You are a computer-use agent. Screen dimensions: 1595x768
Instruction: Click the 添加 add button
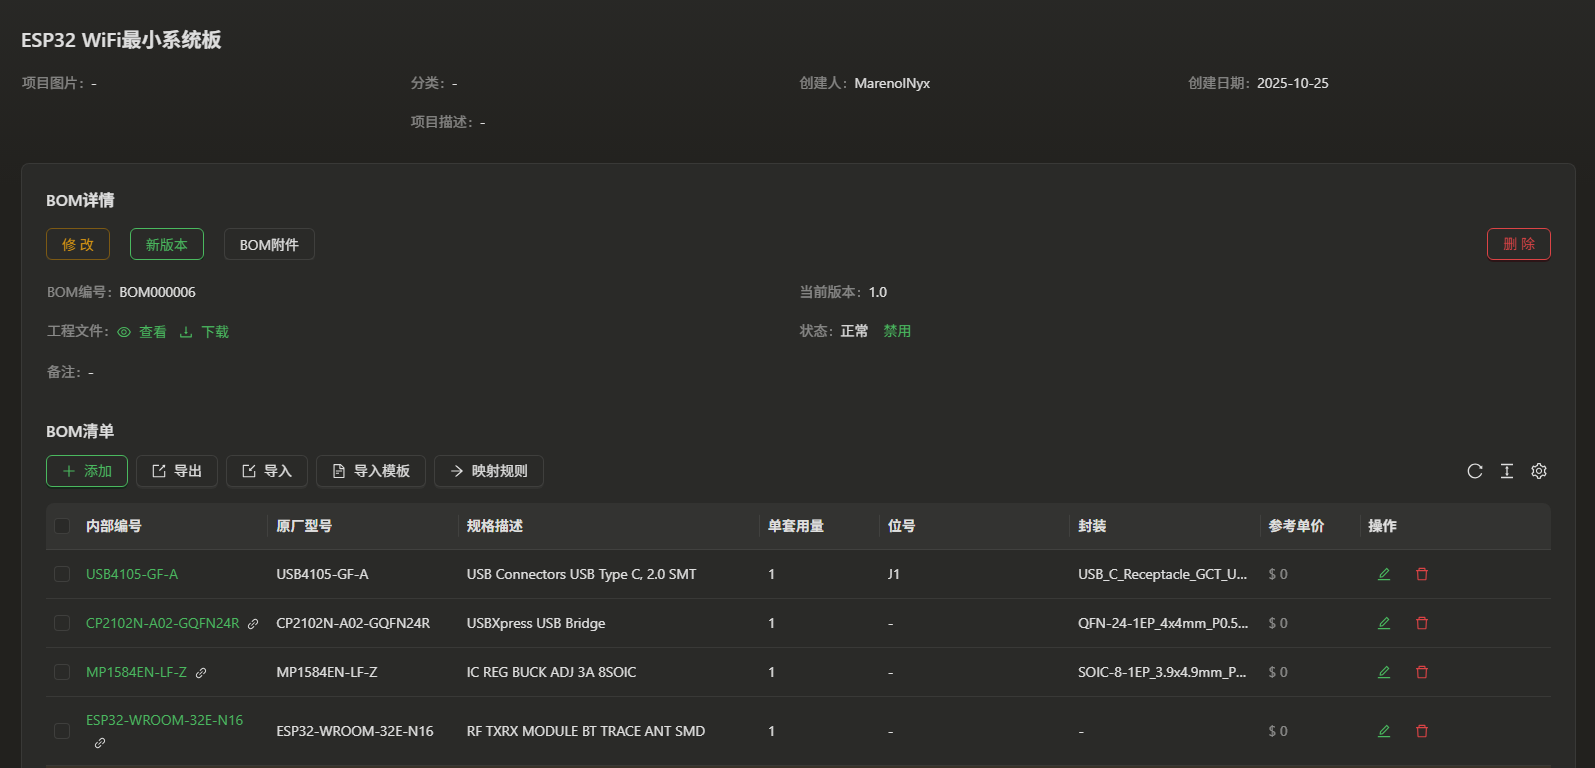point(87,471)
